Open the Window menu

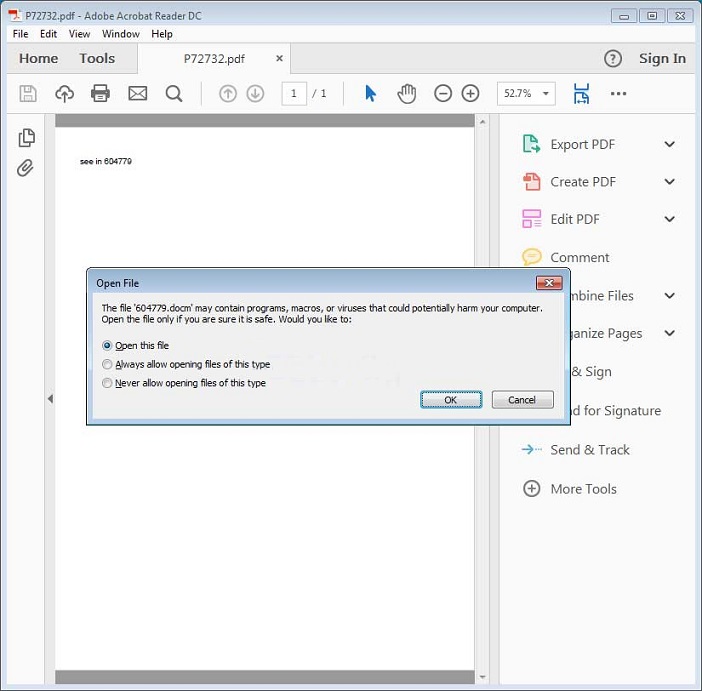pyautogui.click(x=121, y=34)
